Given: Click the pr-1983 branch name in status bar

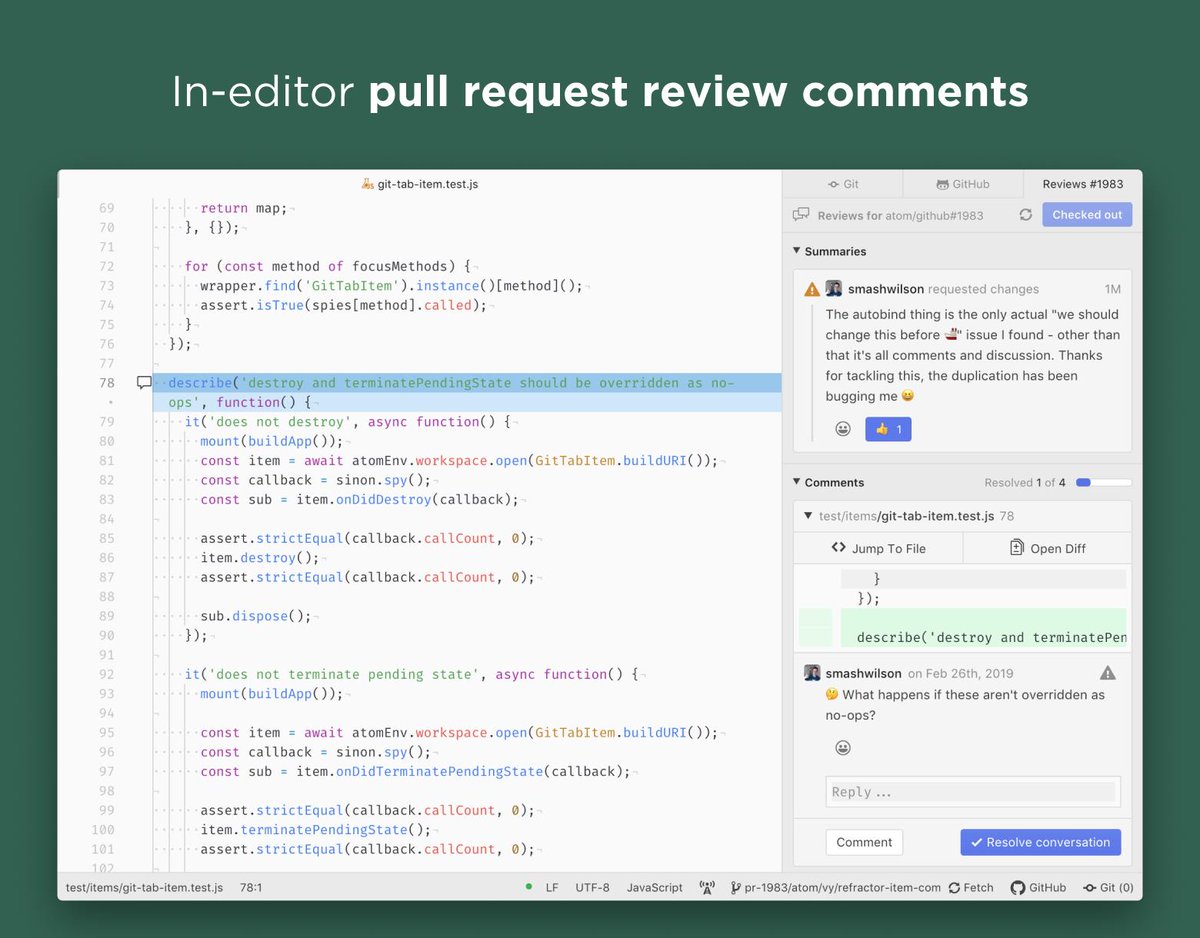Looking at the screenshot, I should pyautogui.click(x=836, y=887).
